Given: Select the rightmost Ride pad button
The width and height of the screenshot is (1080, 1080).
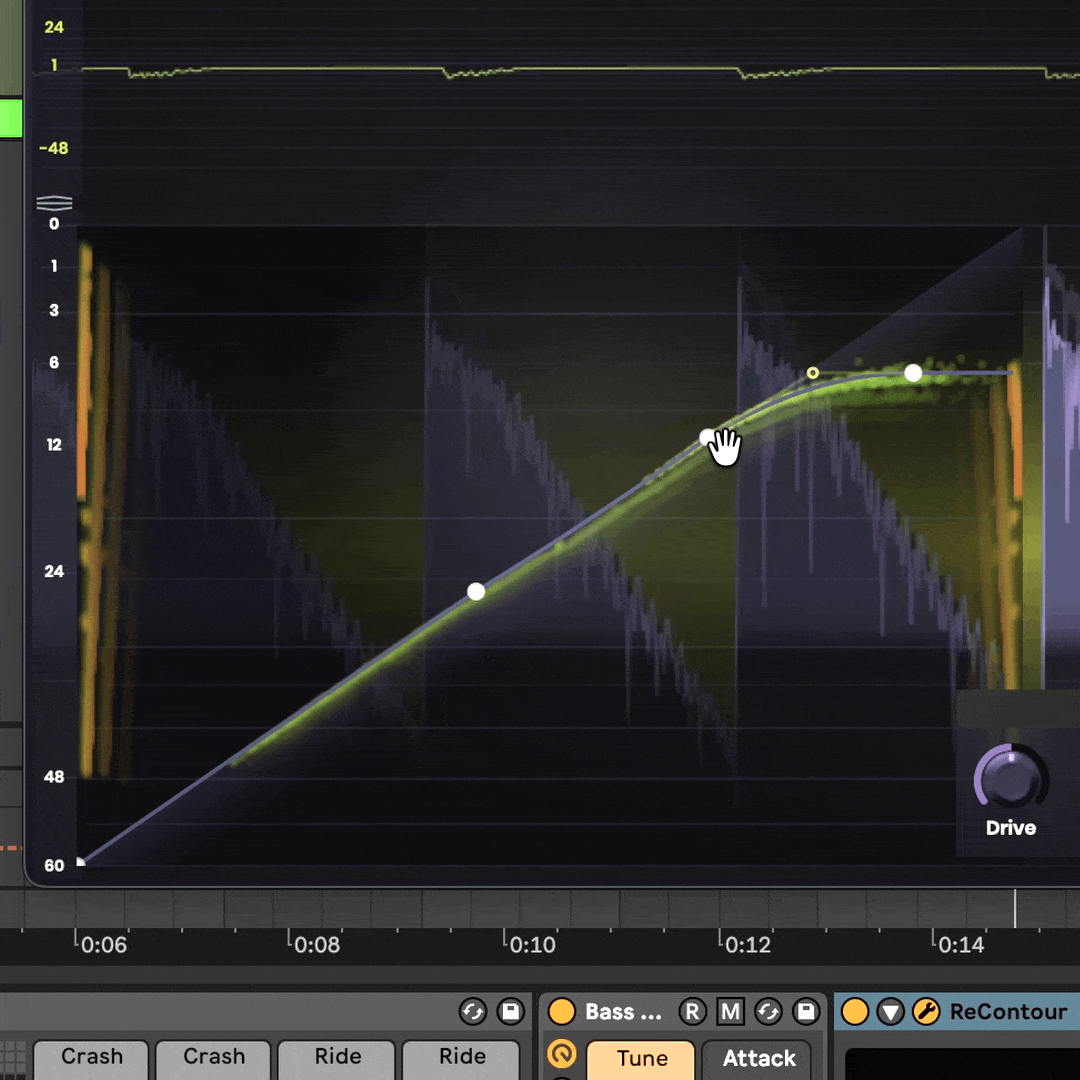Looking at the screenshot, I should [461, 1057].
